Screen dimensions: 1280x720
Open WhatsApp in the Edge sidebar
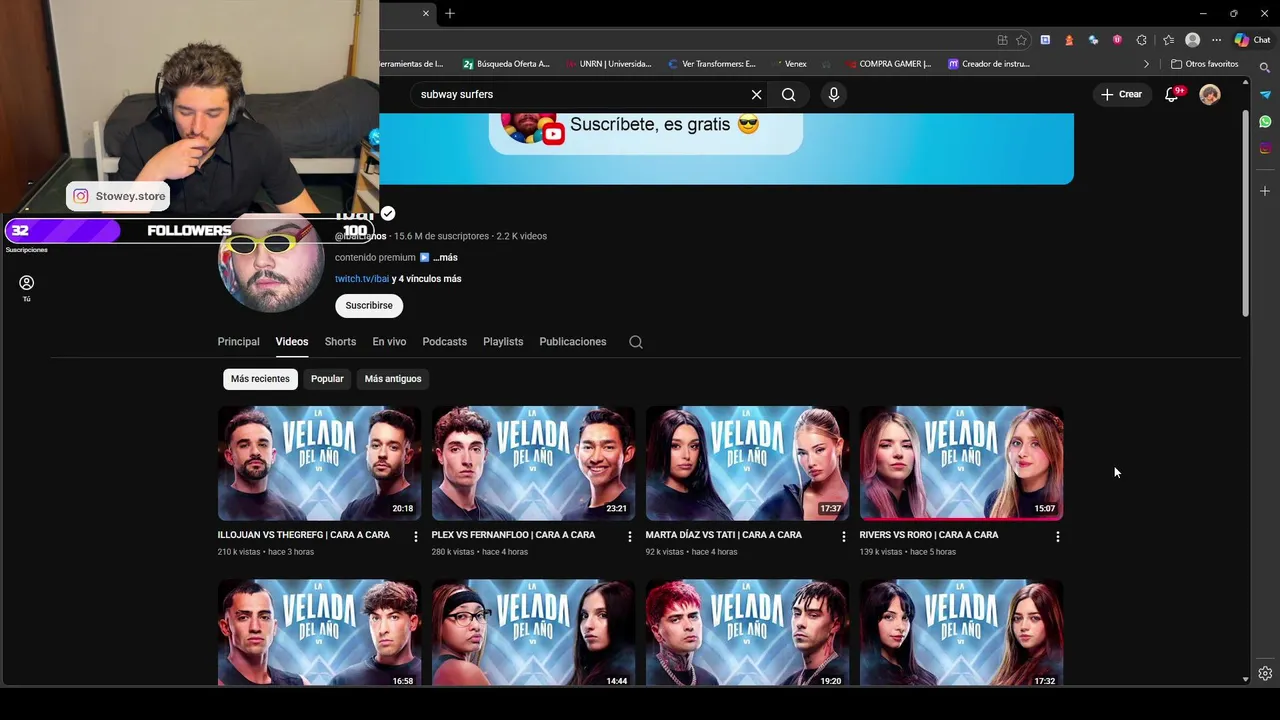1265,121
